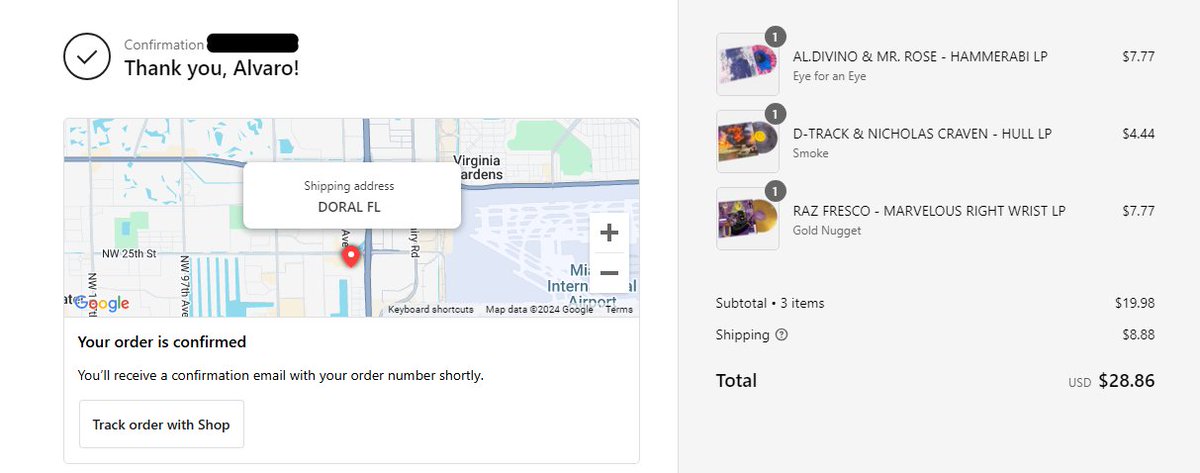Click the RAZ FRESCO product title

(929, 211)
